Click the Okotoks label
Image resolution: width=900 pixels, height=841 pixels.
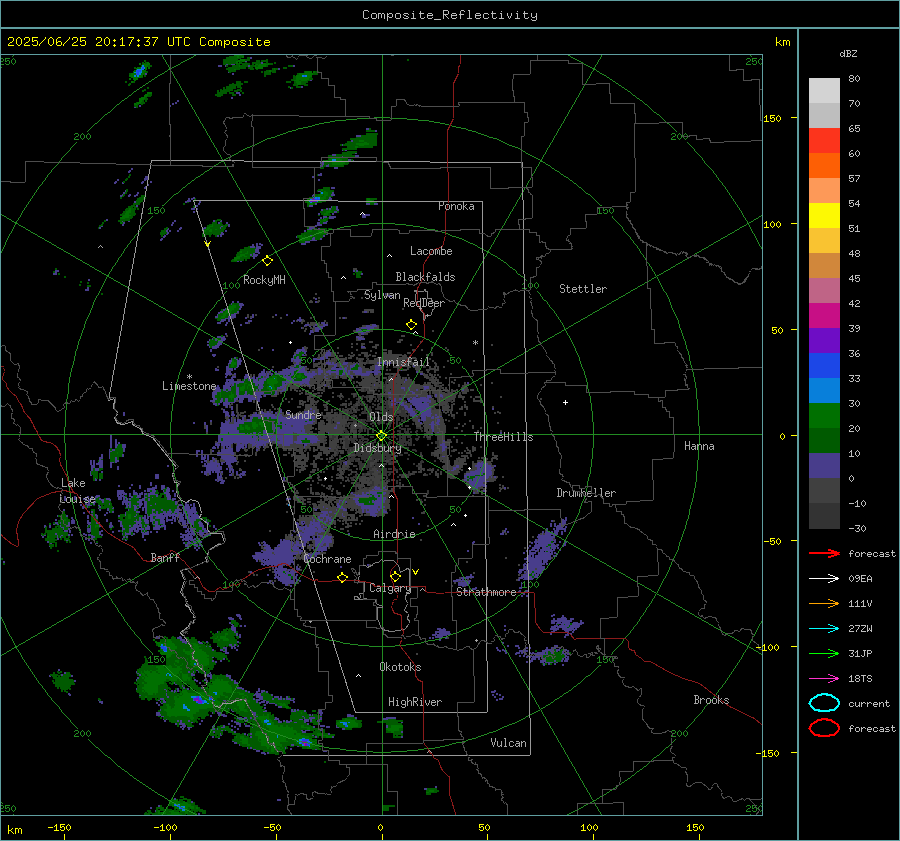click(x=400, y=667)
